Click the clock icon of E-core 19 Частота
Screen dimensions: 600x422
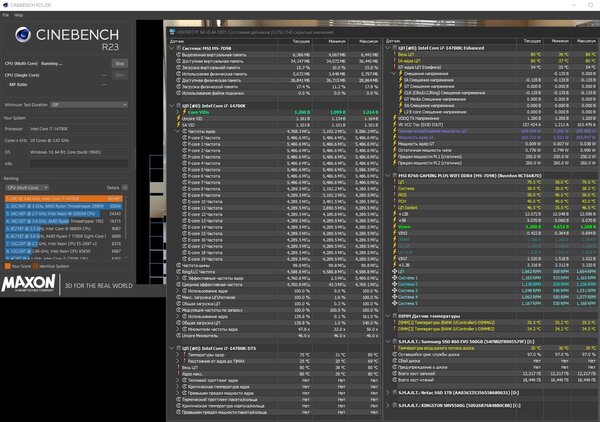(184, 259)
